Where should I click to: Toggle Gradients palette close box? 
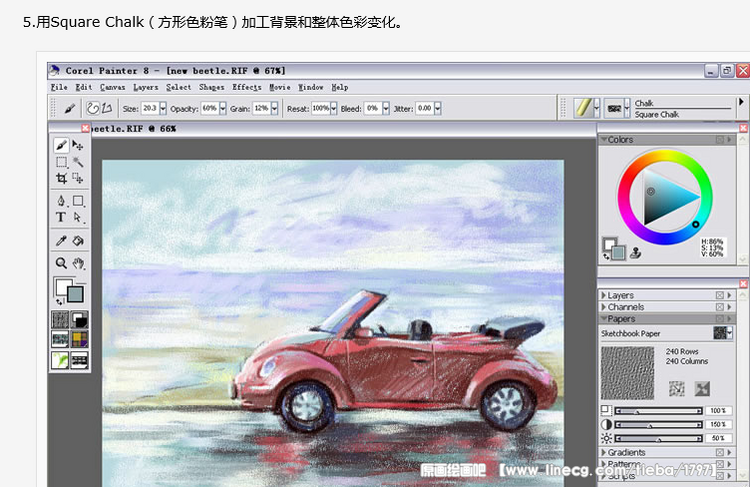pos(719,452)
